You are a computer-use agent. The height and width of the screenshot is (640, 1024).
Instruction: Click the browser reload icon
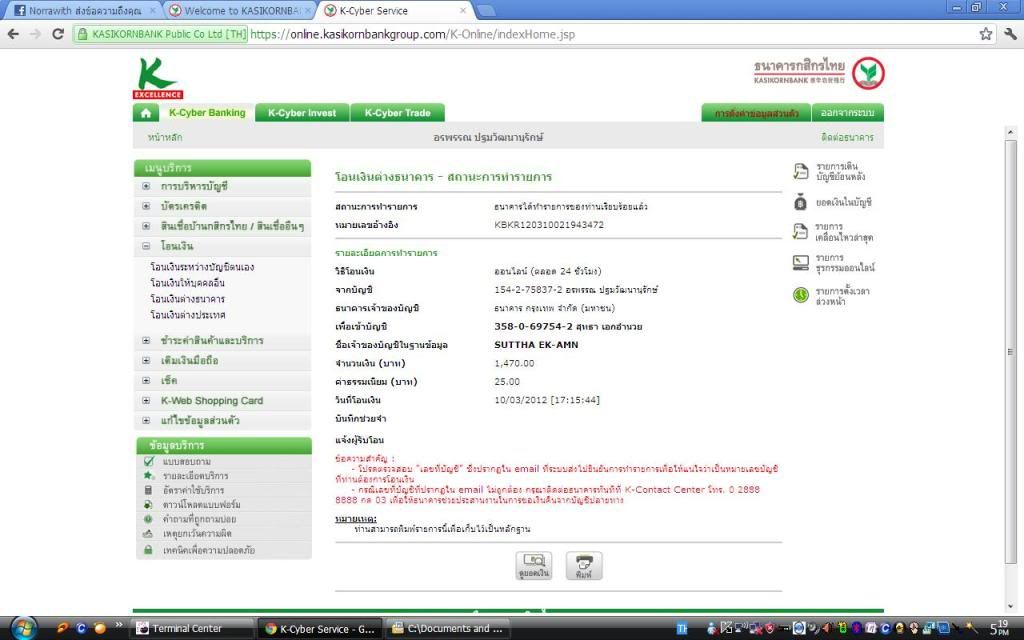(57, 33)
